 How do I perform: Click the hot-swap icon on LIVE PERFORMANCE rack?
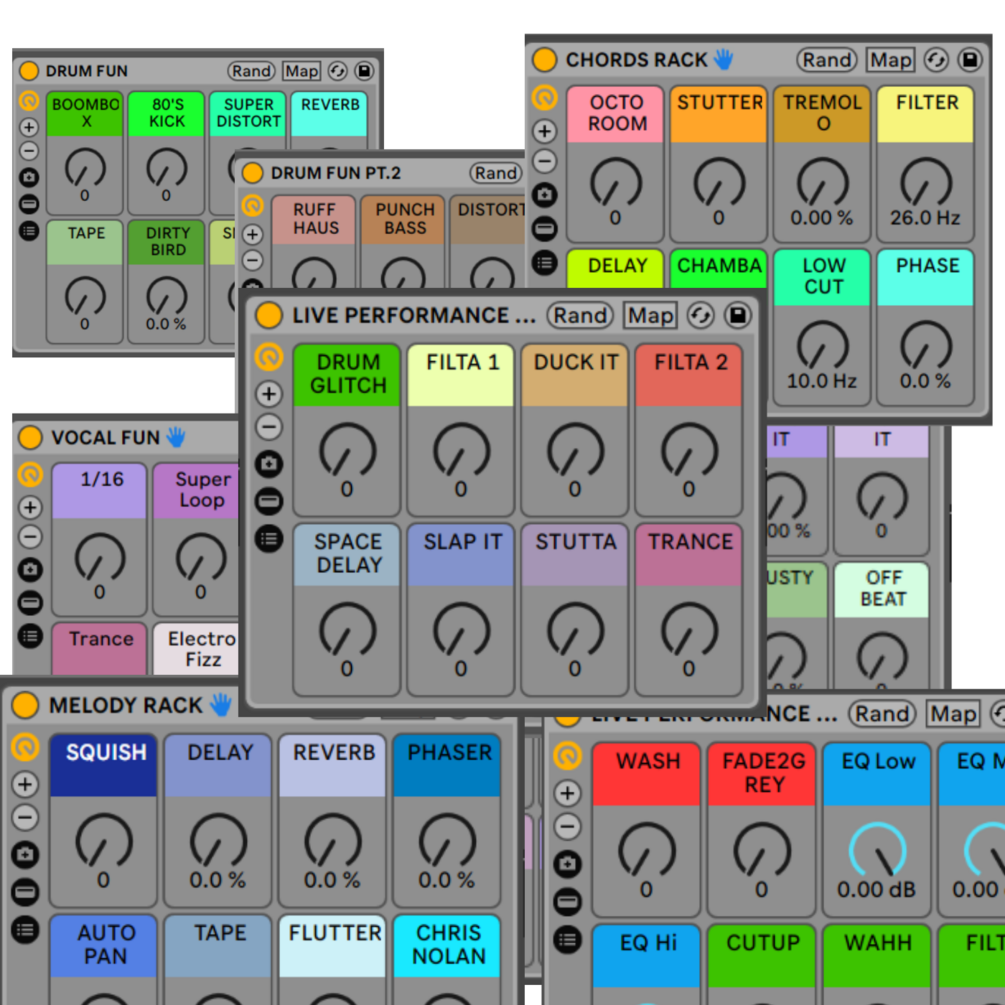700,314
